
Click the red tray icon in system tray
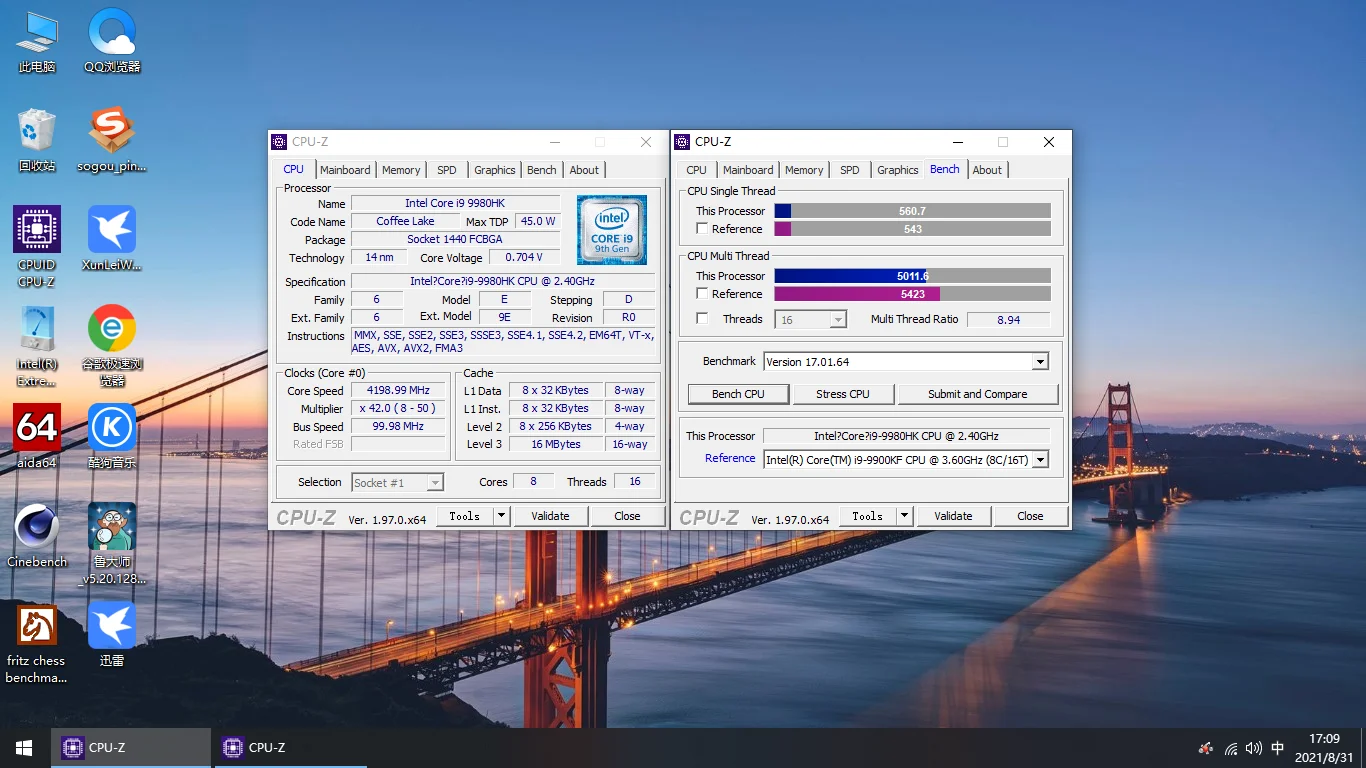coord(1207,748)
